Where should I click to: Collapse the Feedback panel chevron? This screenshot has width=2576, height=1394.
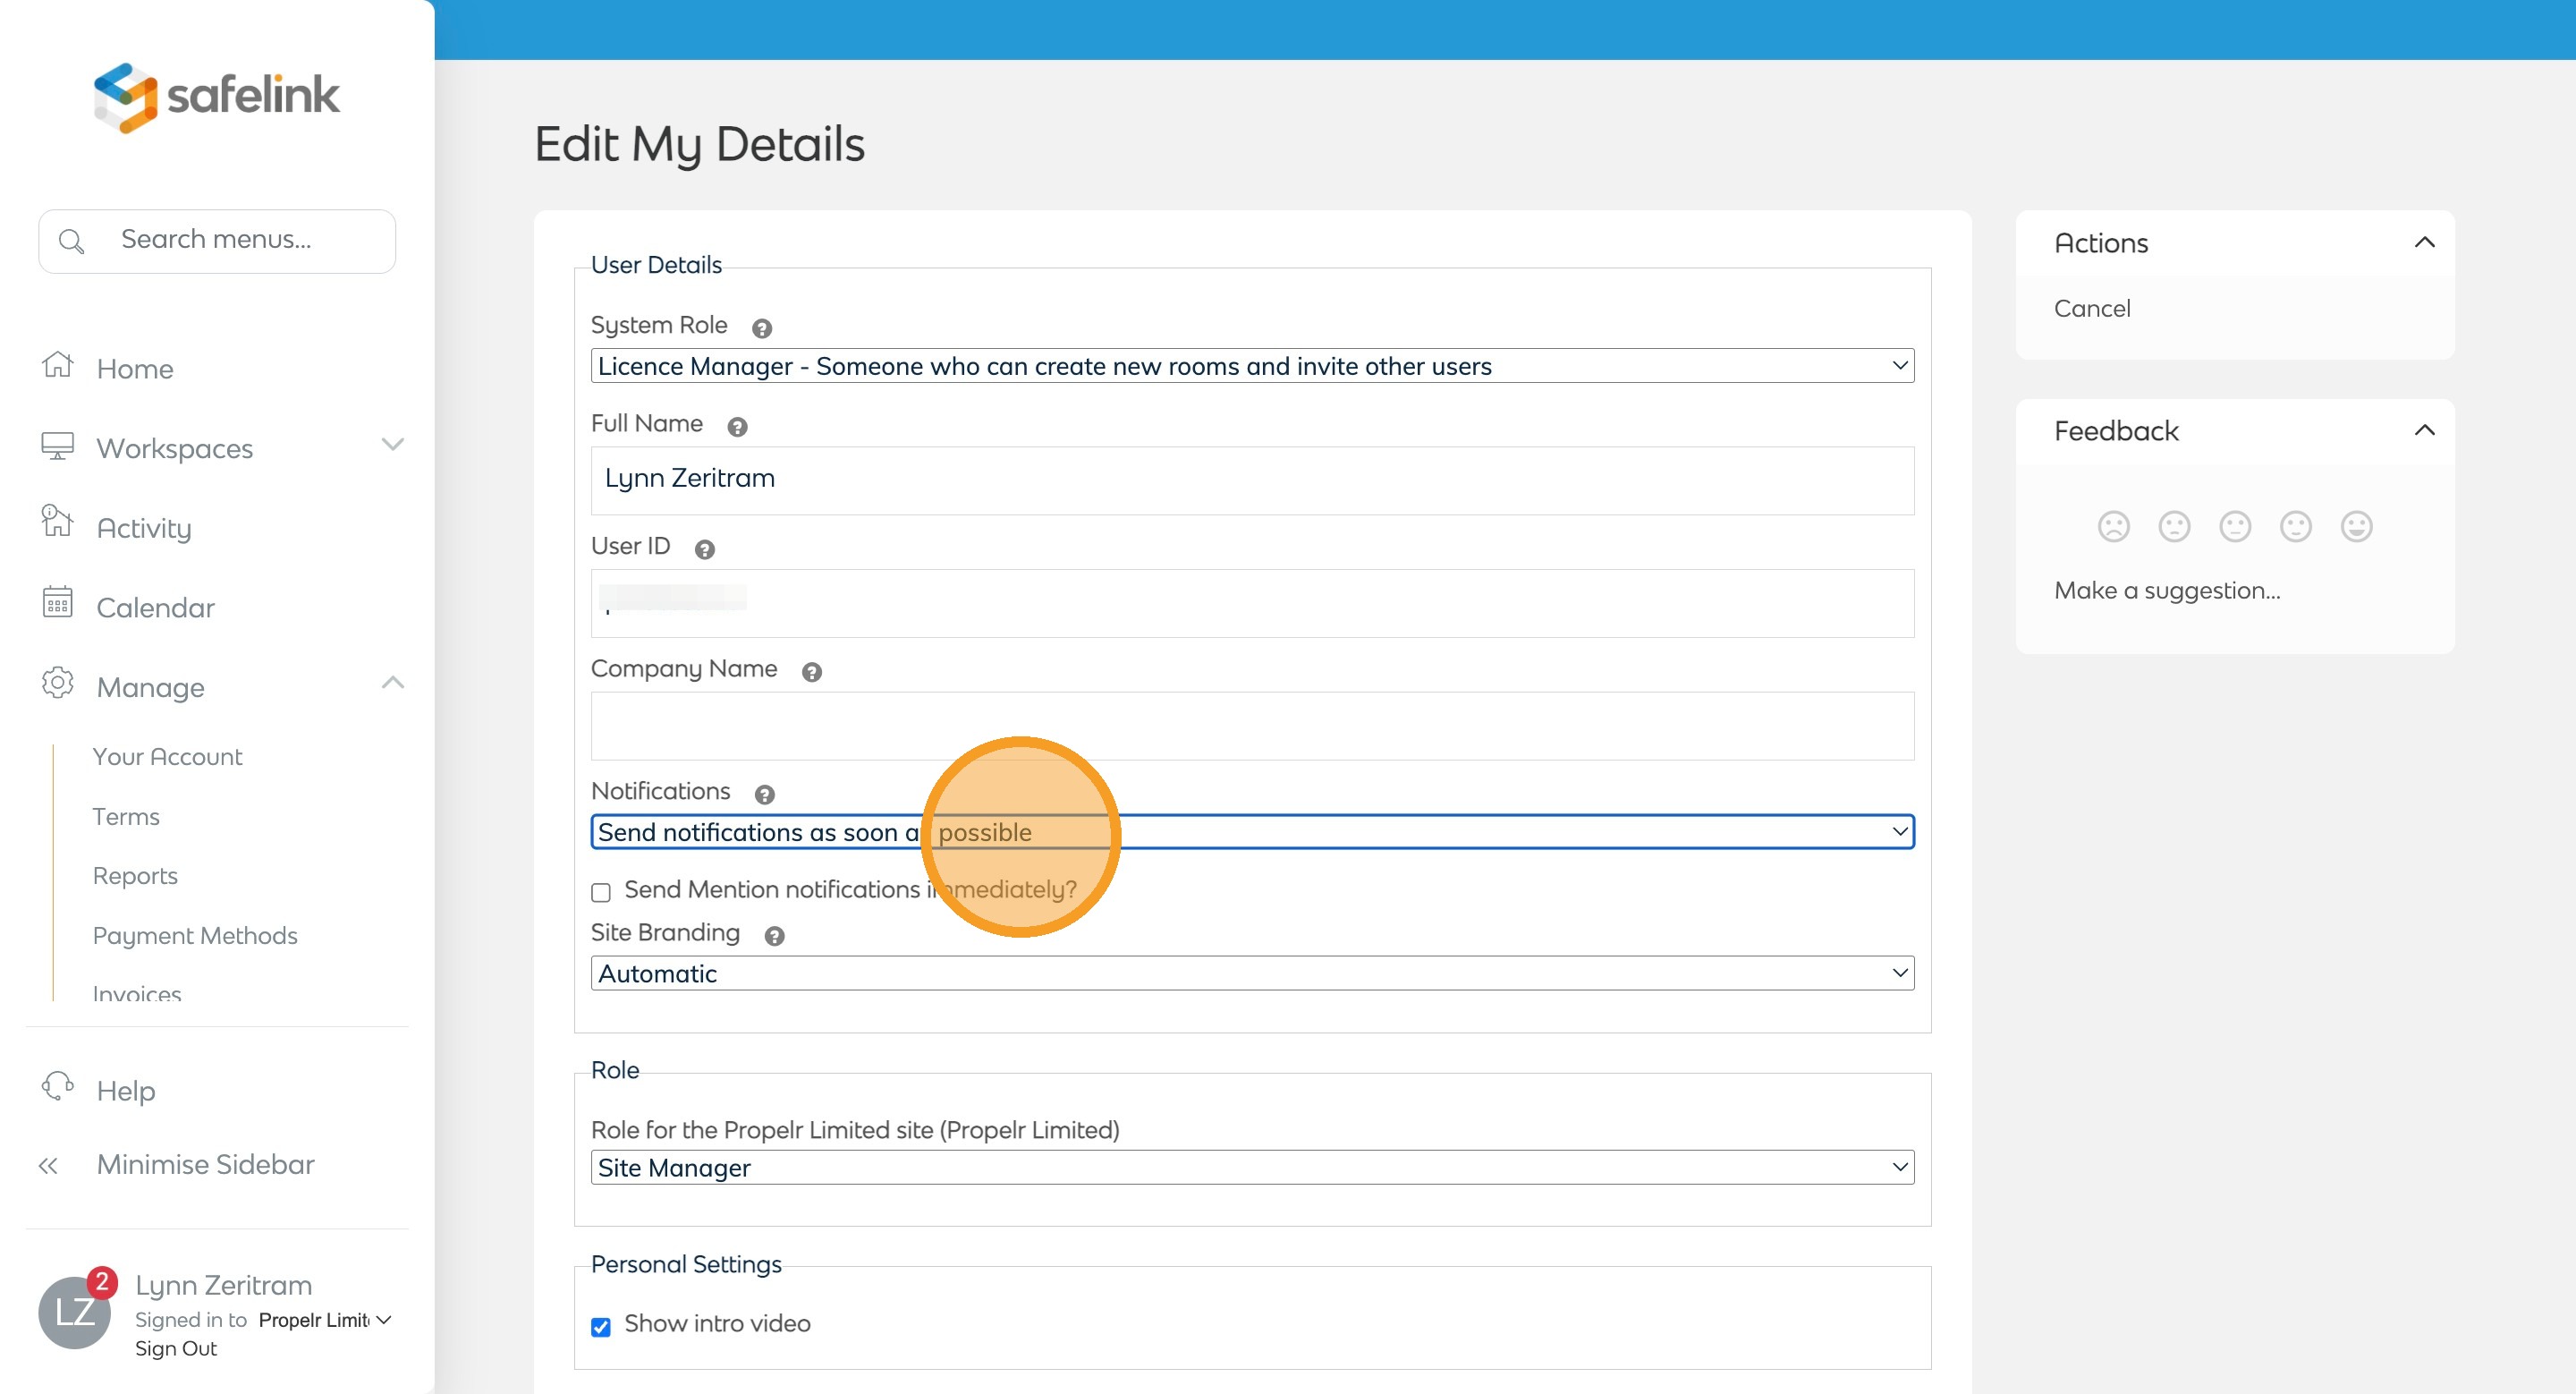(2424, 431)
